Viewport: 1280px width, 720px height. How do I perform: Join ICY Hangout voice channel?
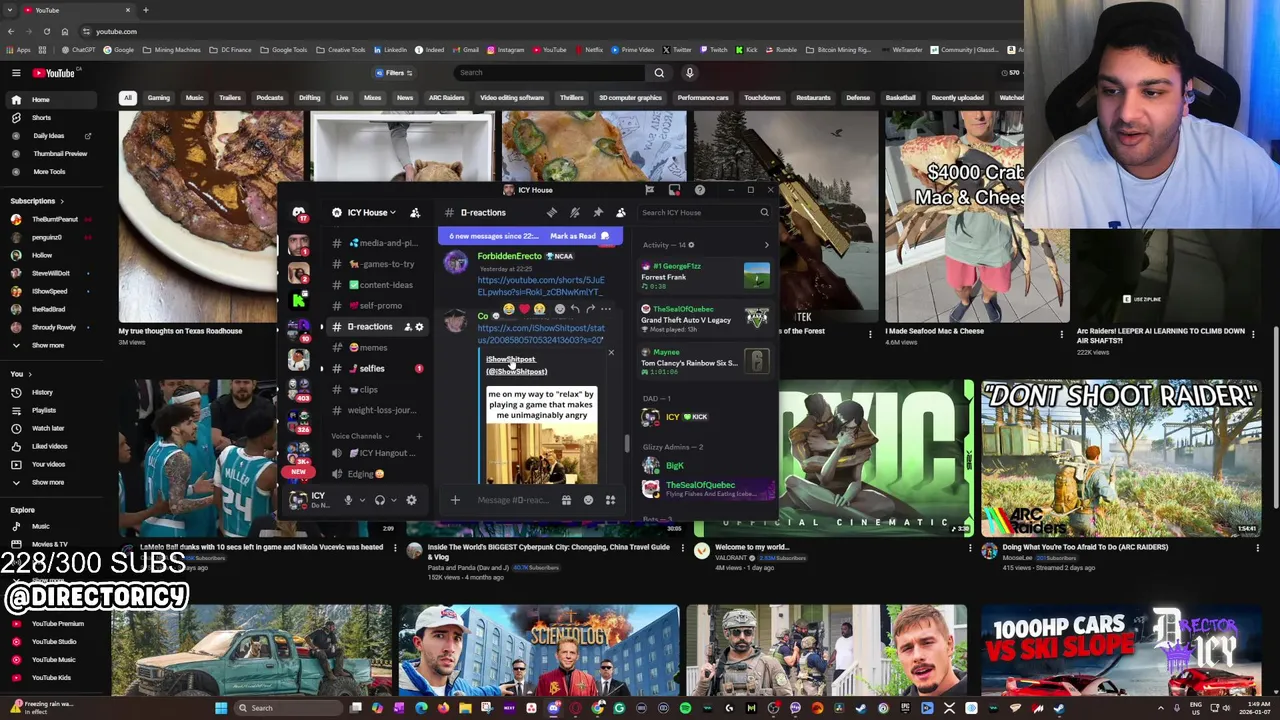376,453
